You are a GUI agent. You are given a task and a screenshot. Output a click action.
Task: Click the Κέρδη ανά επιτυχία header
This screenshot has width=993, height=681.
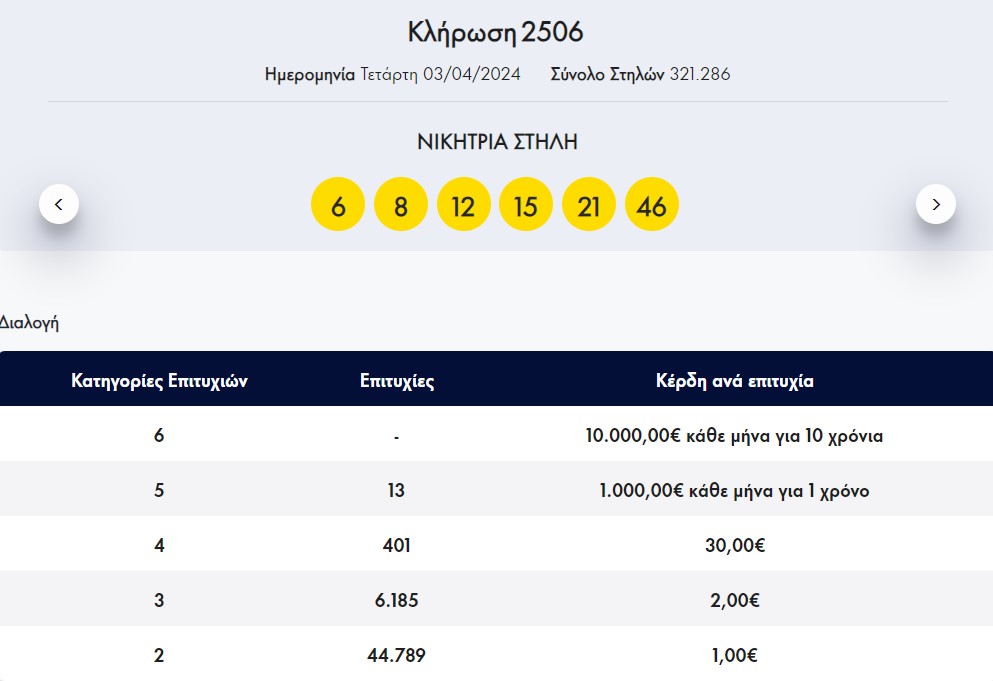point(734,381)
